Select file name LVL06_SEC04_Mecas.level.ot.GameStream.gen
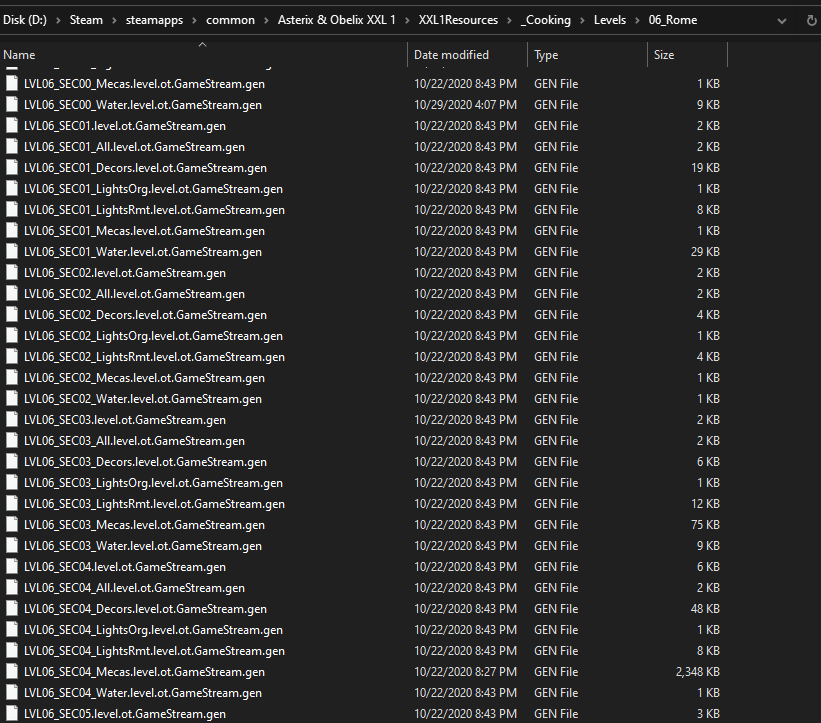 [145, 672]
